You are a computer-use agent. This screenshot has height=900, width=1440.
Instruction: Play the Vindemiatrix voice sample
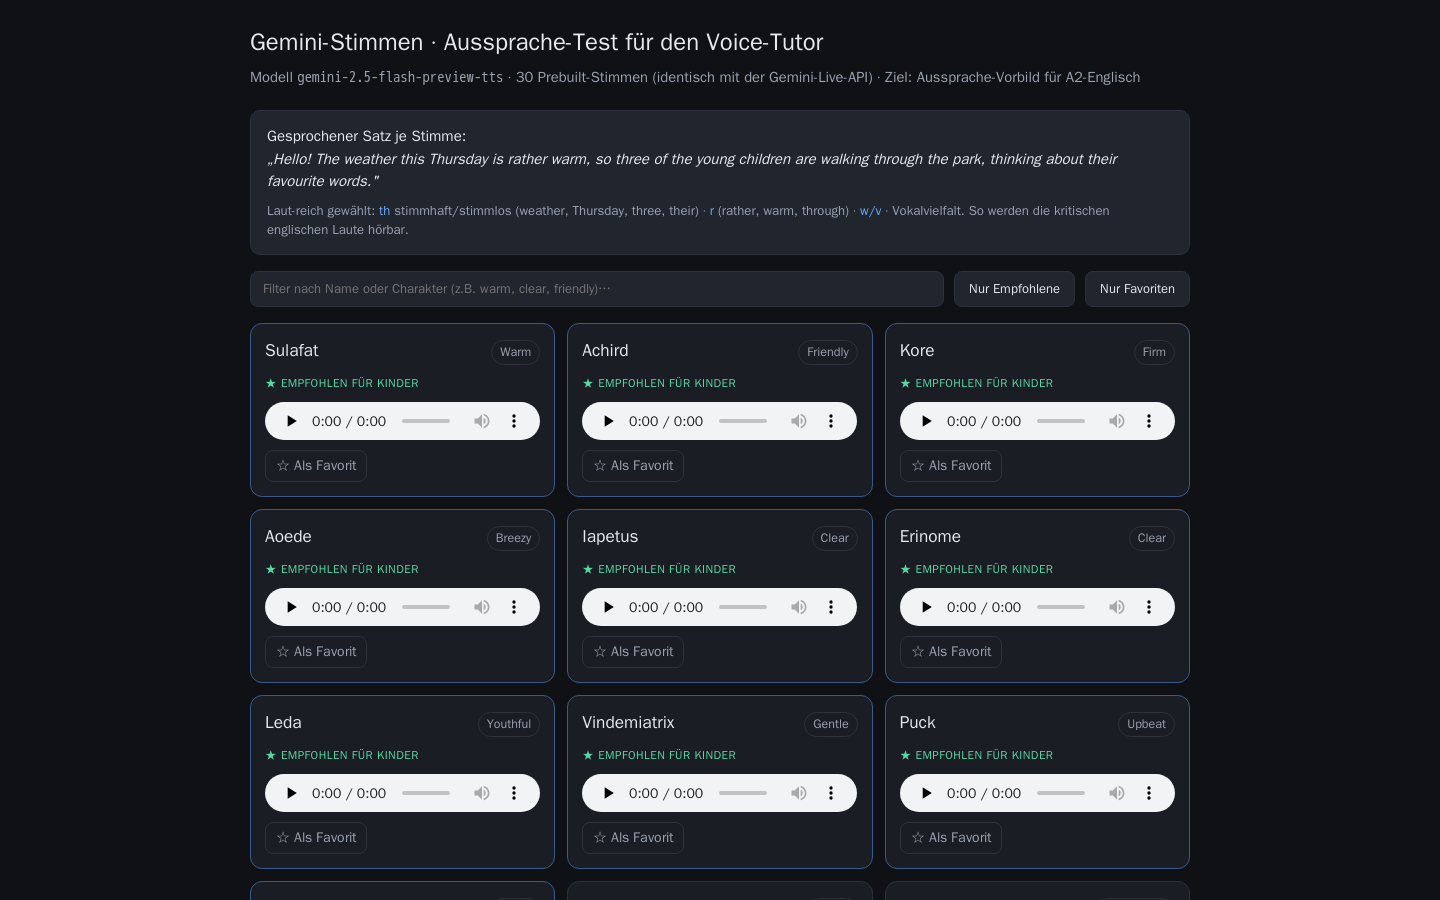click(x=608, y=793)
